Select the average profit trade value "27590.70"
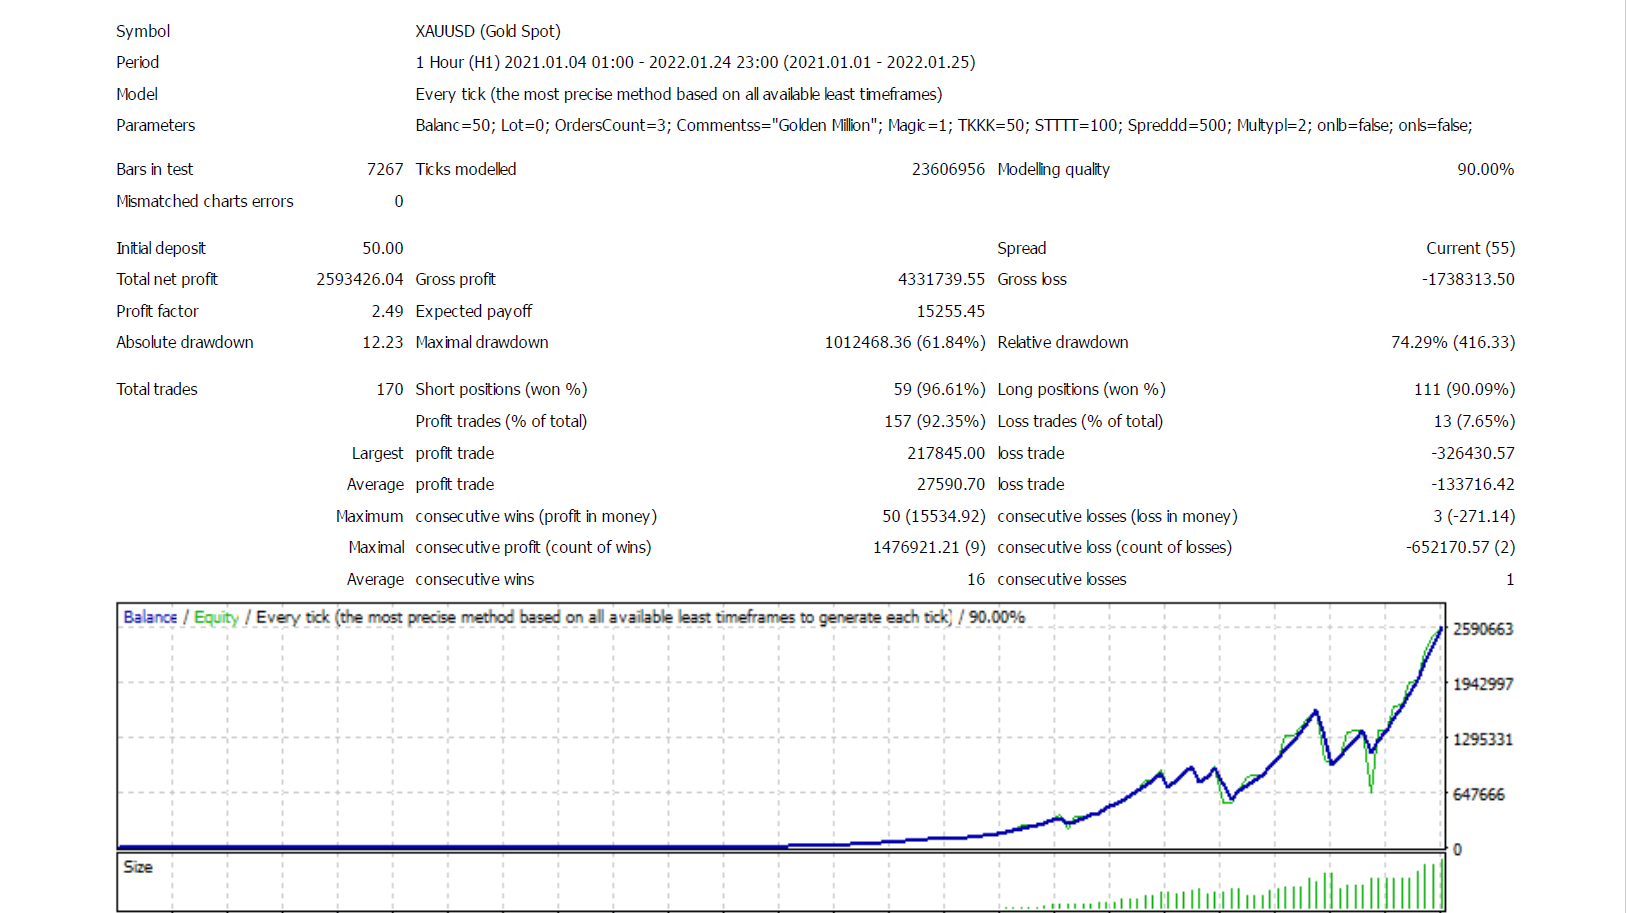 (951, 484)
